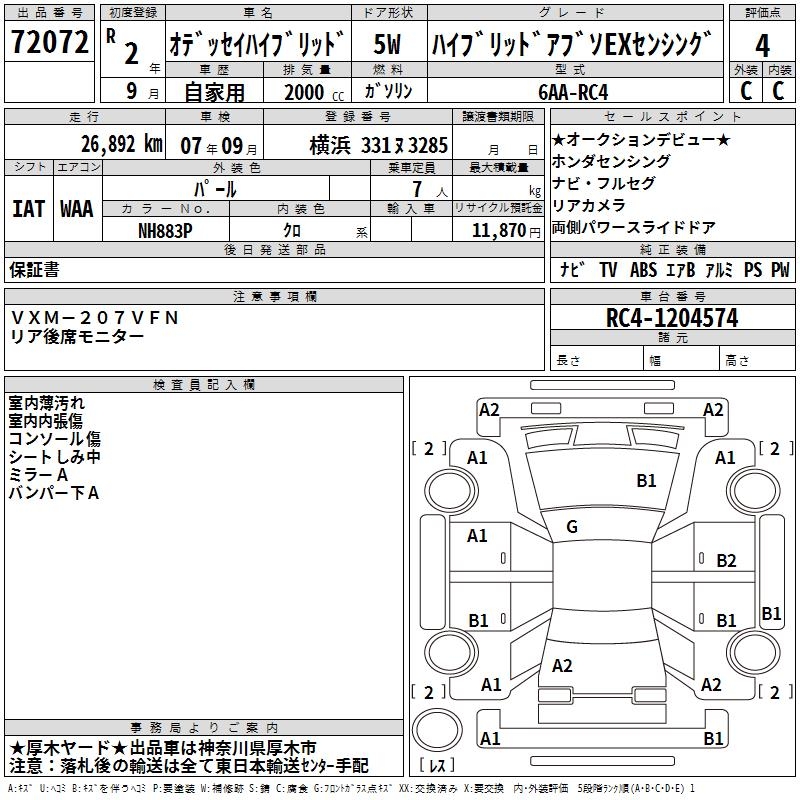Click "保証書" under later-shipped parts
The image size is (800, 800).
[34, 269]
